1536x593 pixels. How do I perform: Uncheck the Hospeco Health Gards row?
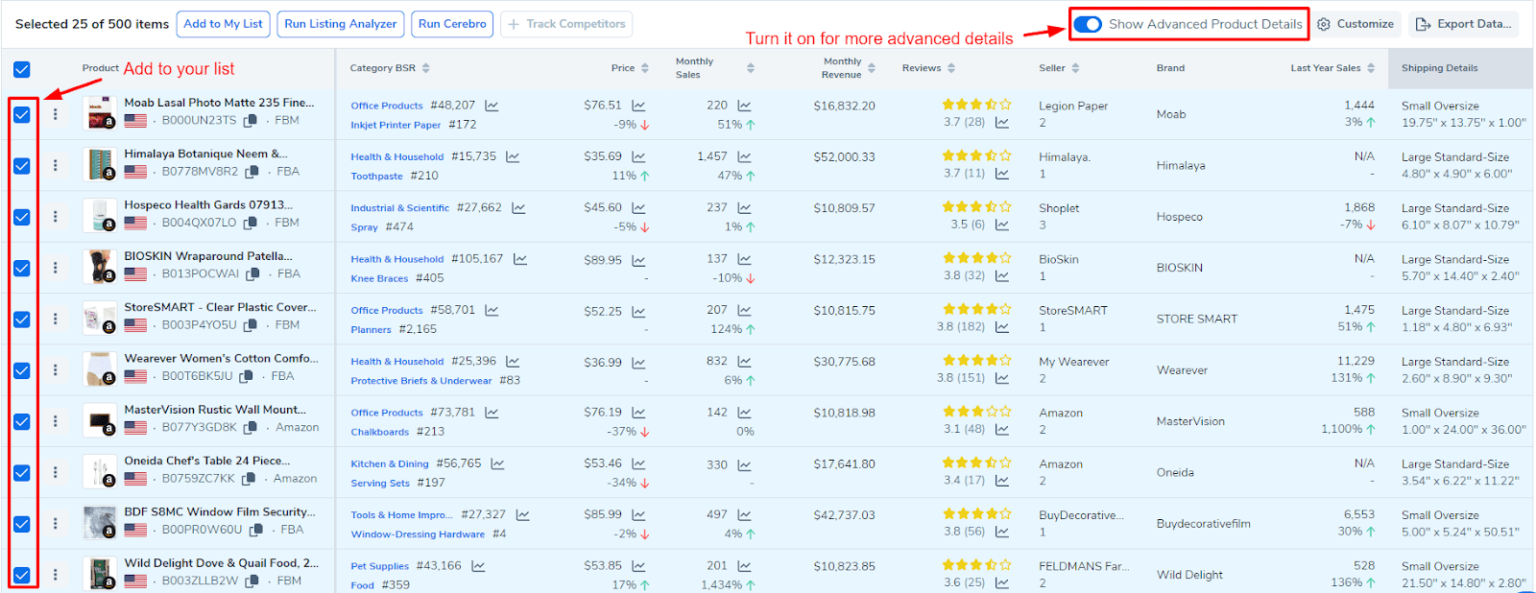[22, 216]
